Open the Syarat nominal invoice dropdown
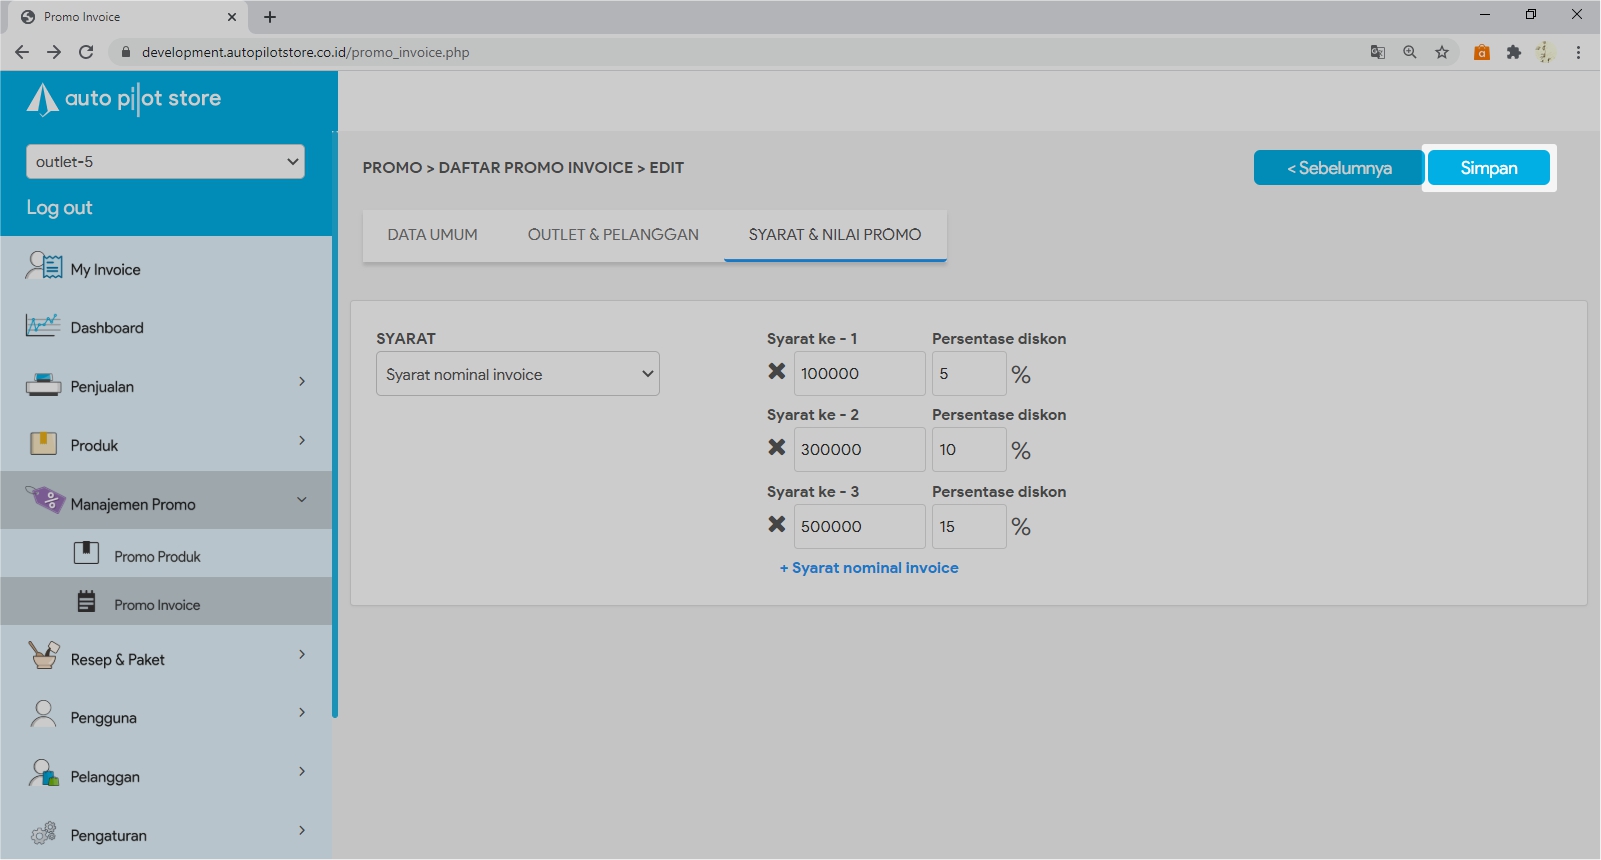 pyautogui.click(x=517, y=374)
